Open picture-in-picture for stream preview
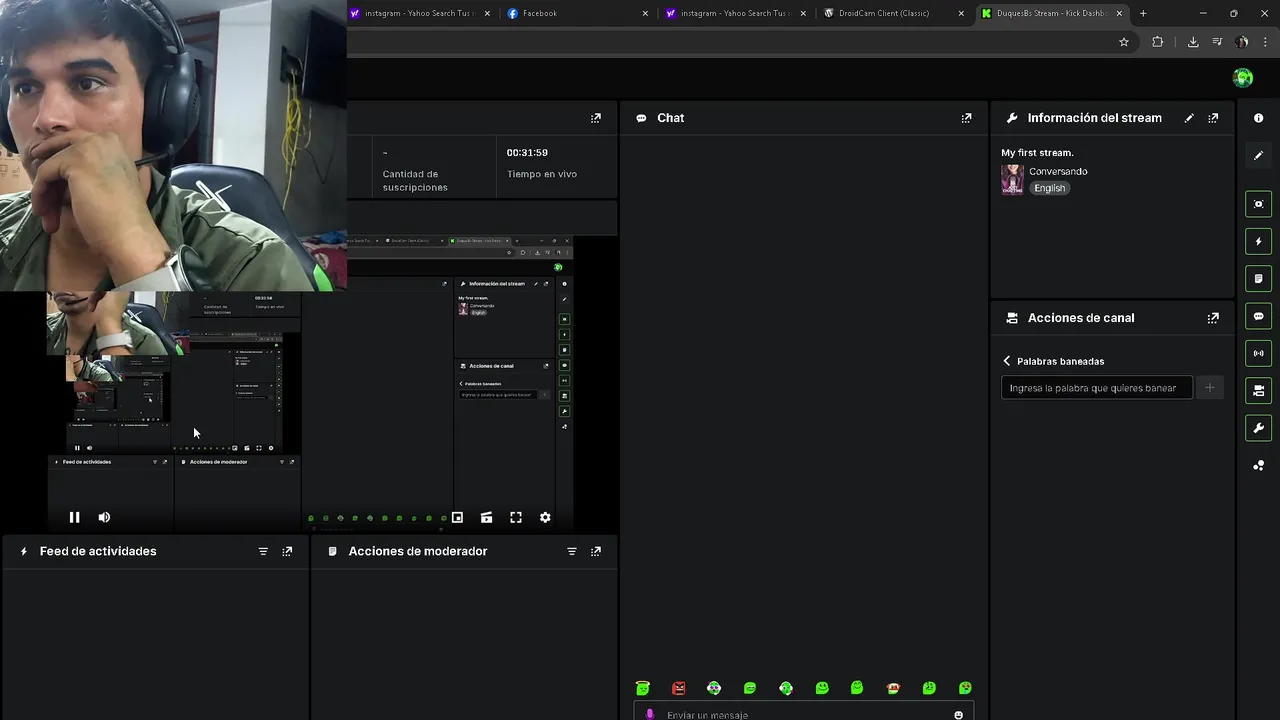 (x=457, y=517)
